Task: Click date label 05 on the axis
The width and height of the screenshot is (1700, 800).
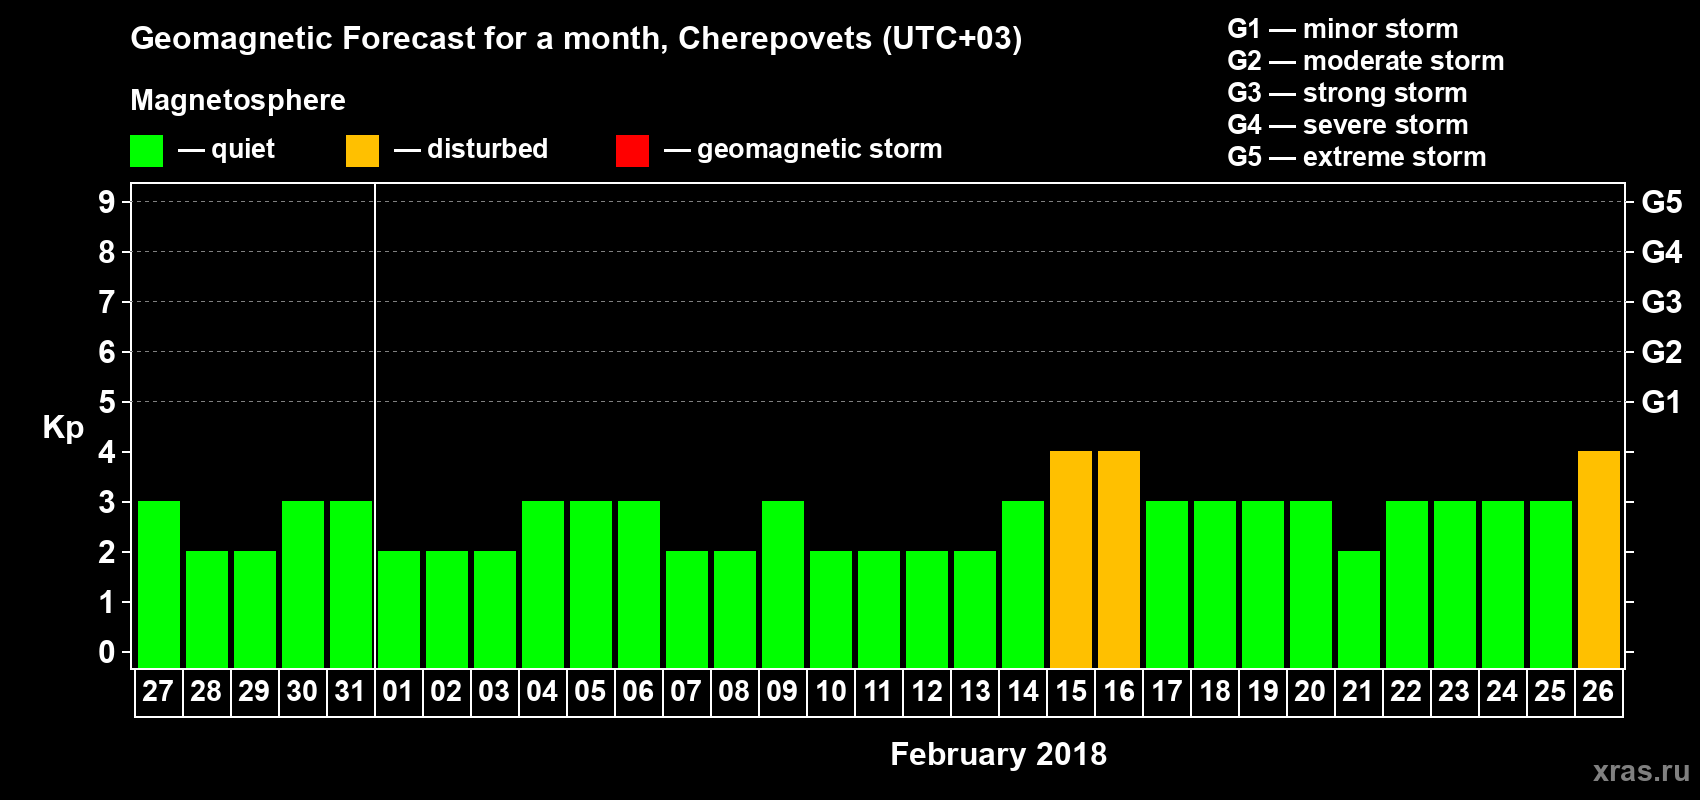Action: (x=590, y=692)
